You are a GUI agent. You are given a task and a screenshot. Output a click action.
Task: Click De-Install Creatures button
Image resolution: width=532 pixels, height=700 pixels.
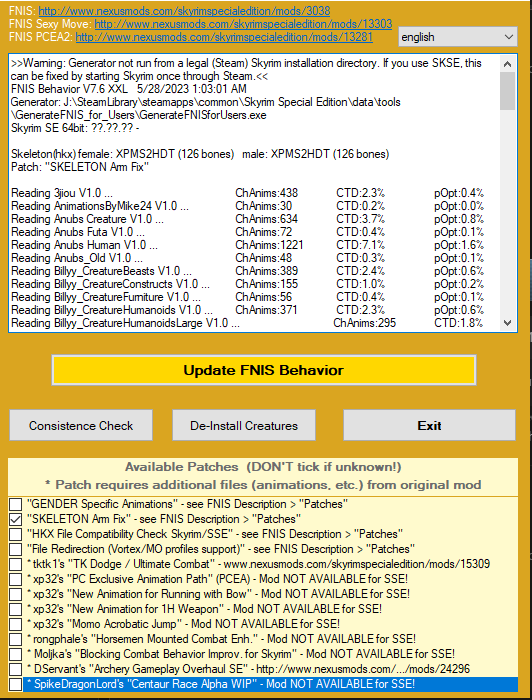(x=244, y=425)
